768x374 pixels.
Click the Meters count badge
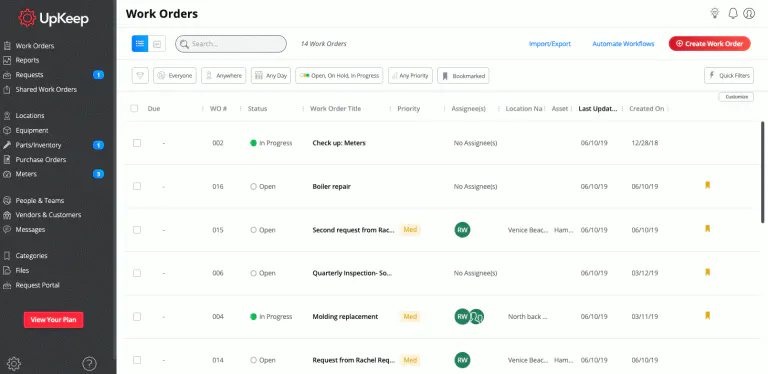[98, 174]
